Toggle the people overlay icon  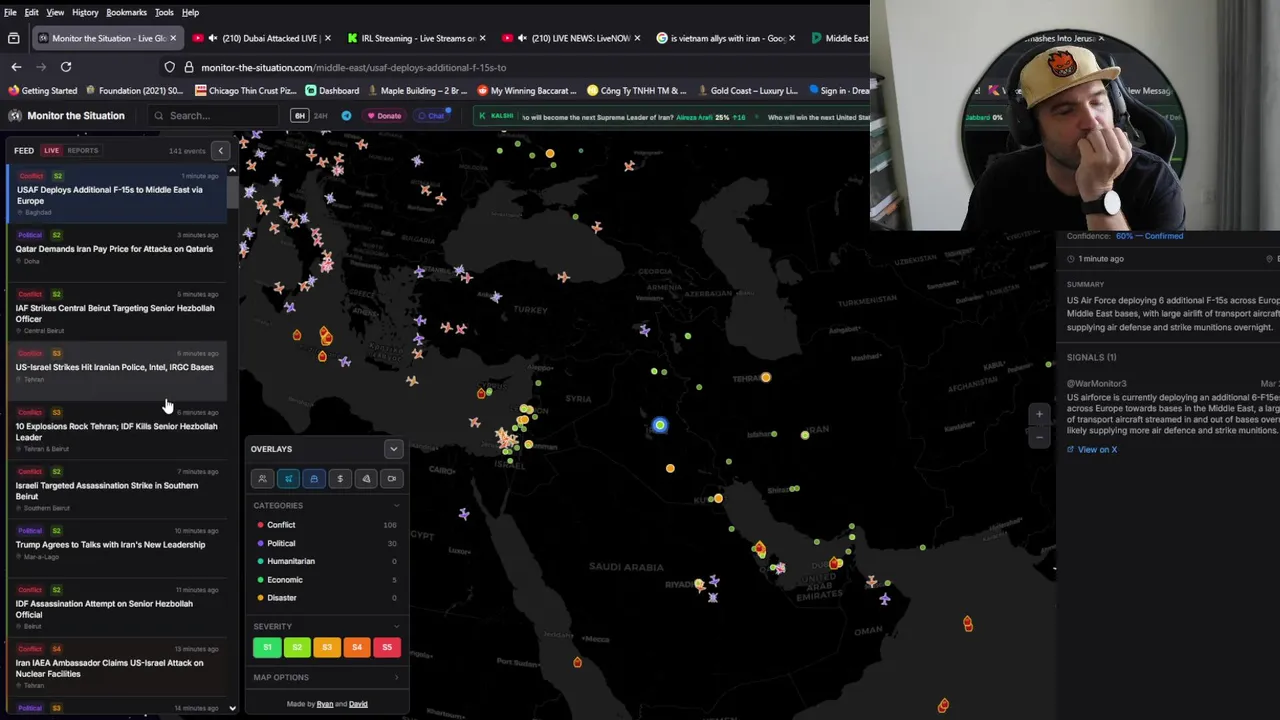(x=262, y=479)
